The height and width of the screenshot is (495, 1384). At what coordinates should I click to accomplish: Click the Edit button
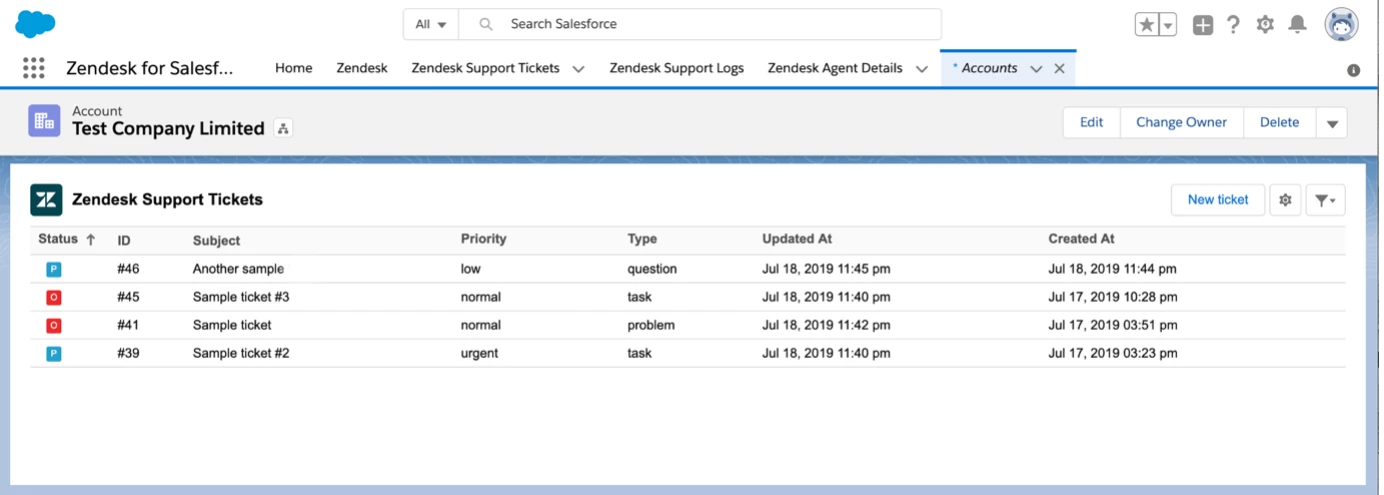pyautogui.click(x=1091, y=122)
